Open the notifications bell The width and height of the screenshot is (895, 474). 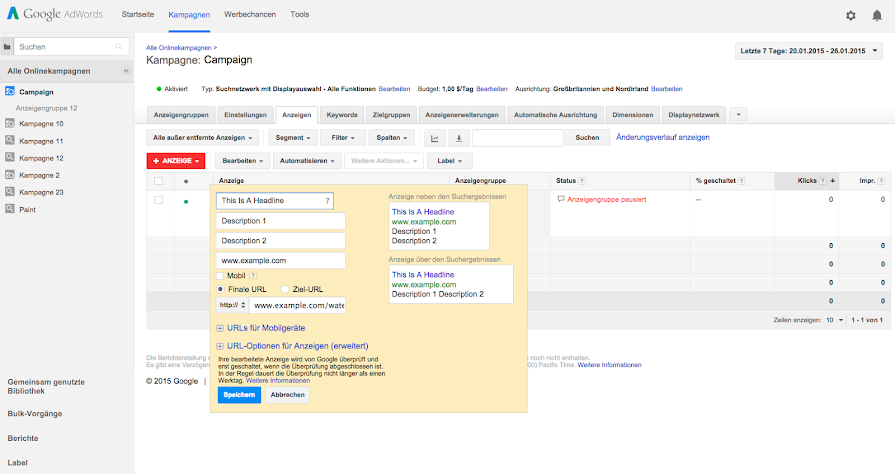(x=877, y=16)
